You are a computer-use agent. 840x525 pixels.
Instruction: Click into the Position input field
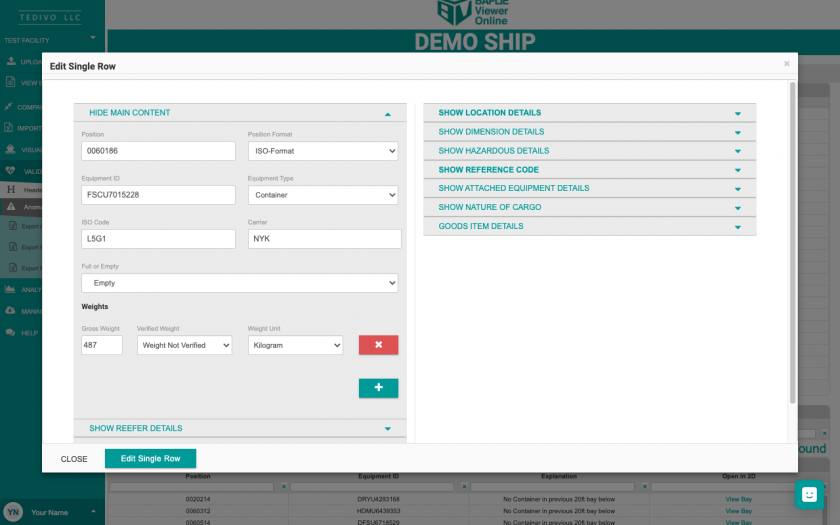click(x=158, y=151)
